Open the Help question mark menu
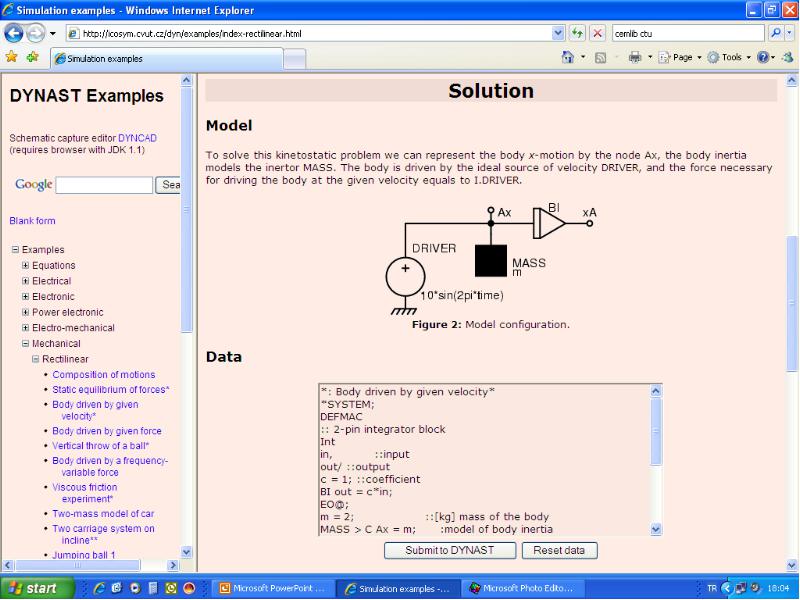The width and height of the screenshot is (800, 600). pos(765,57)
